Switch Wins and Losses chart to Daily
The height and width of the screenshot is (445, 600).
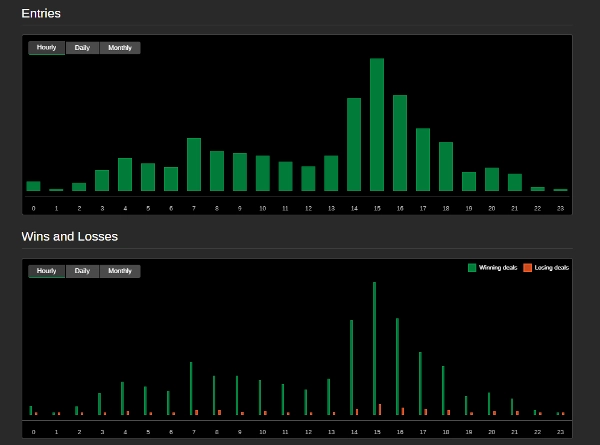pyautogui.click(x=82, y=271)
